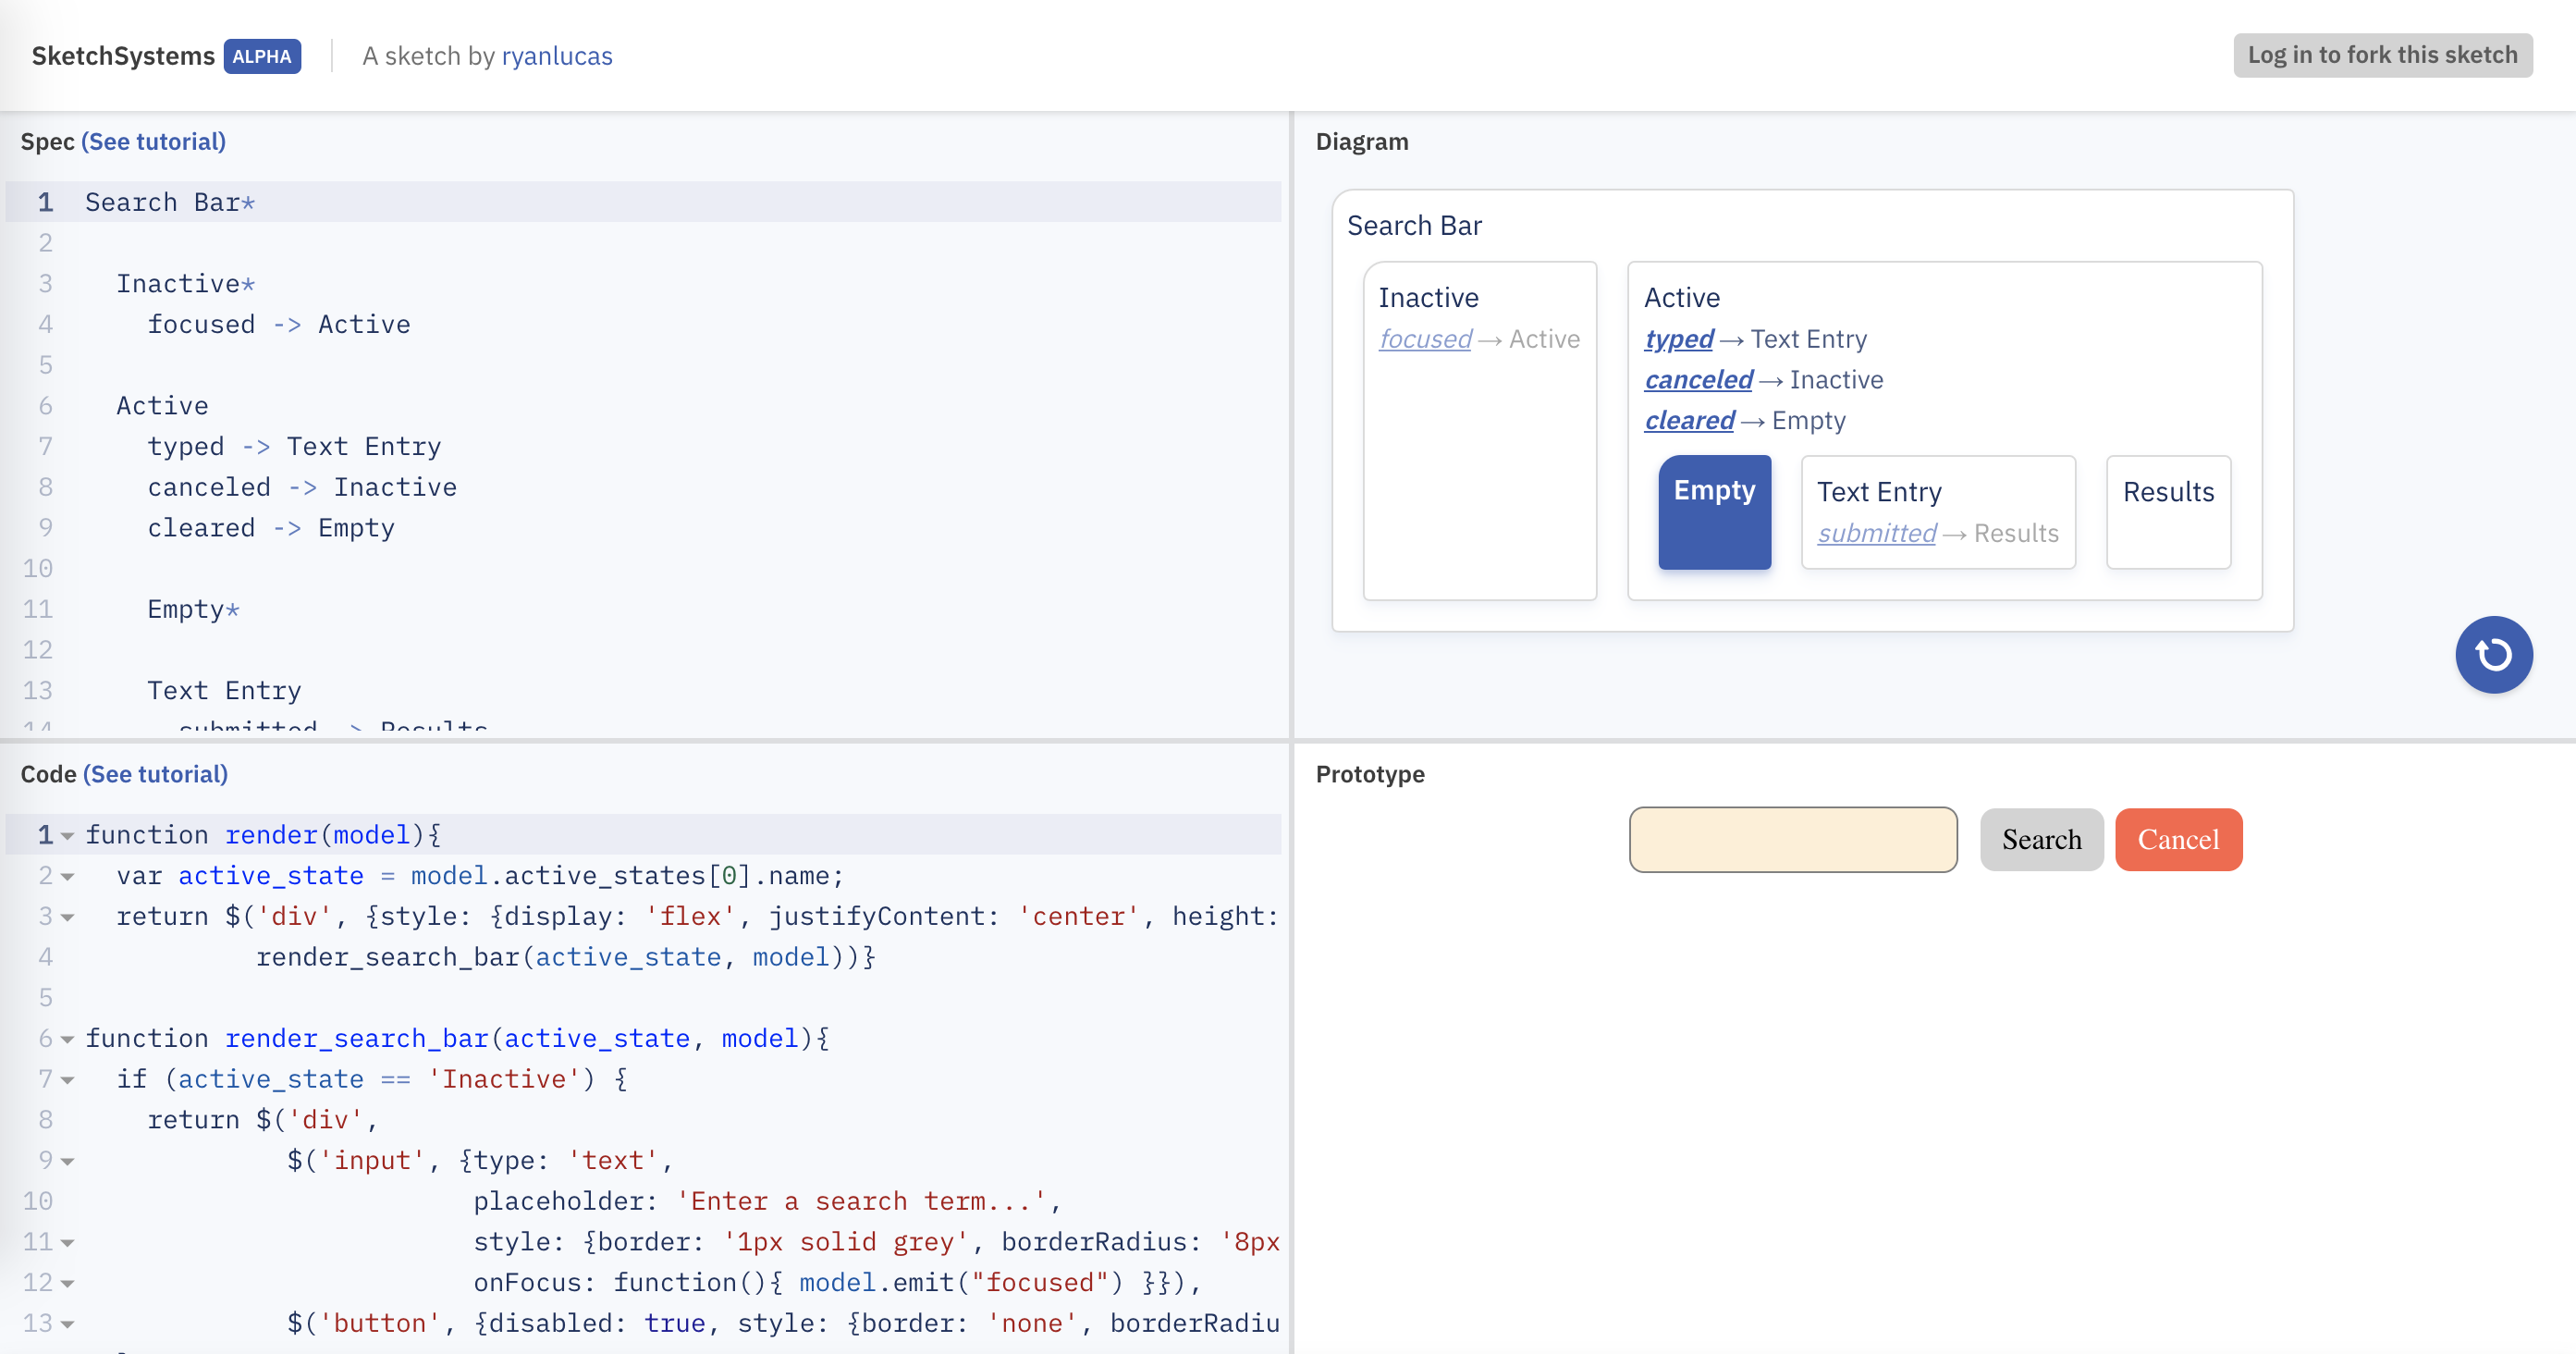Click into the prototype search input field

(1792, 840)
